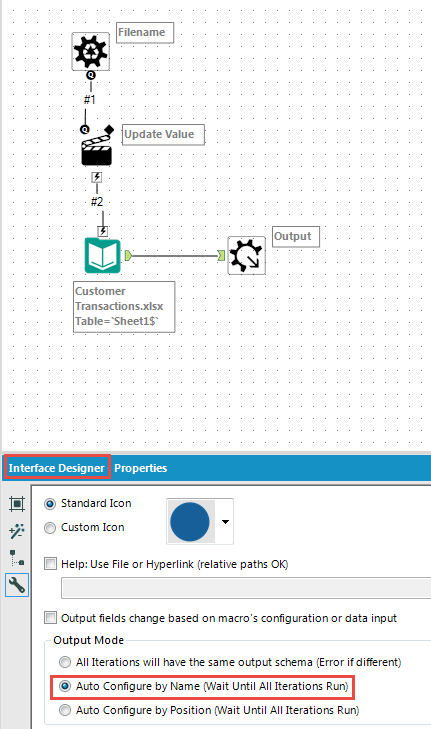Select the Control Parameter gear tool labeled Filename
Image resolution: width=431 pixels, height=729 pixels.
91,51
